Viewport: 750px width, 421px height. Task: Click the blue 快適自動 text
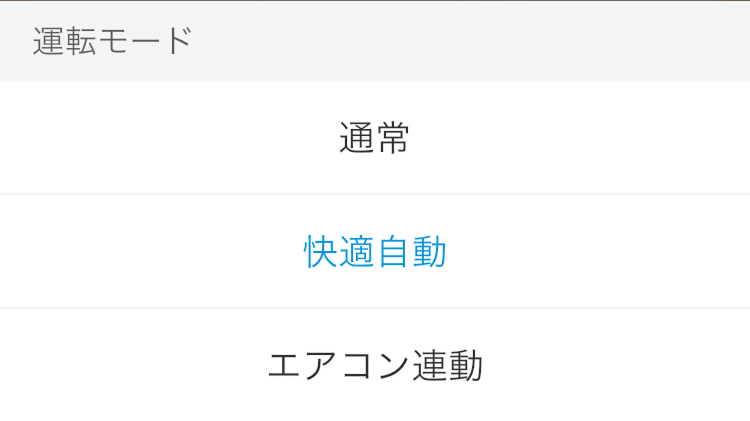tap(375, 252)
